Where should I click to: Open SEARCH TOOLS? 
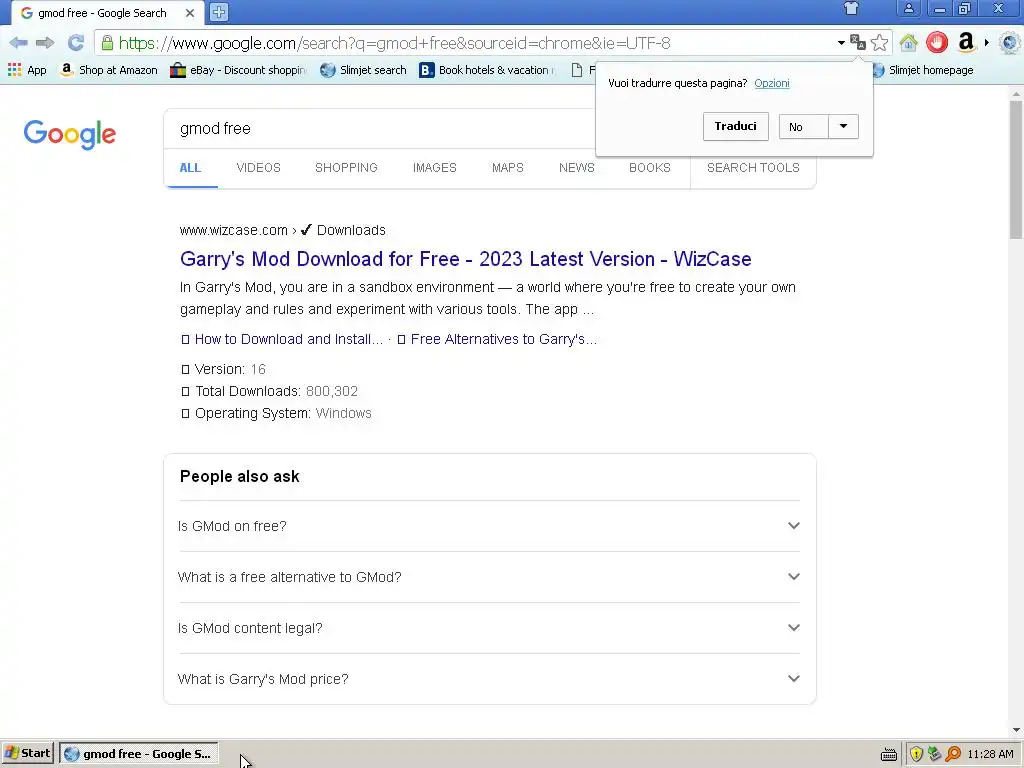point(753,168)
